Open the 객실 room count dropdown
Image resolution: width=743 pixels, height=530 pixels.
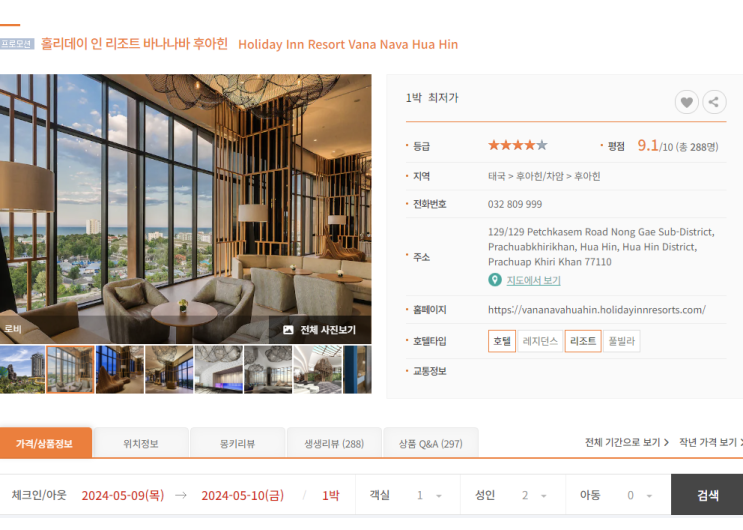coord(429,495)
